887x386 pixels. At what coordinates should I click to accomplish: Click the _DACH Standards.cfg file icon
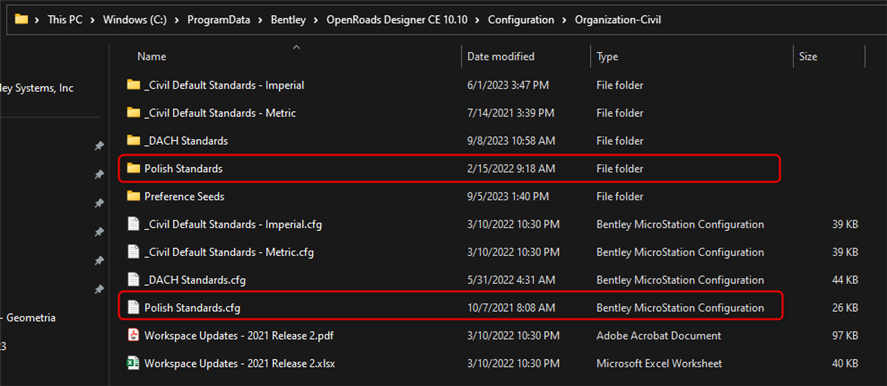coord(134,280)
